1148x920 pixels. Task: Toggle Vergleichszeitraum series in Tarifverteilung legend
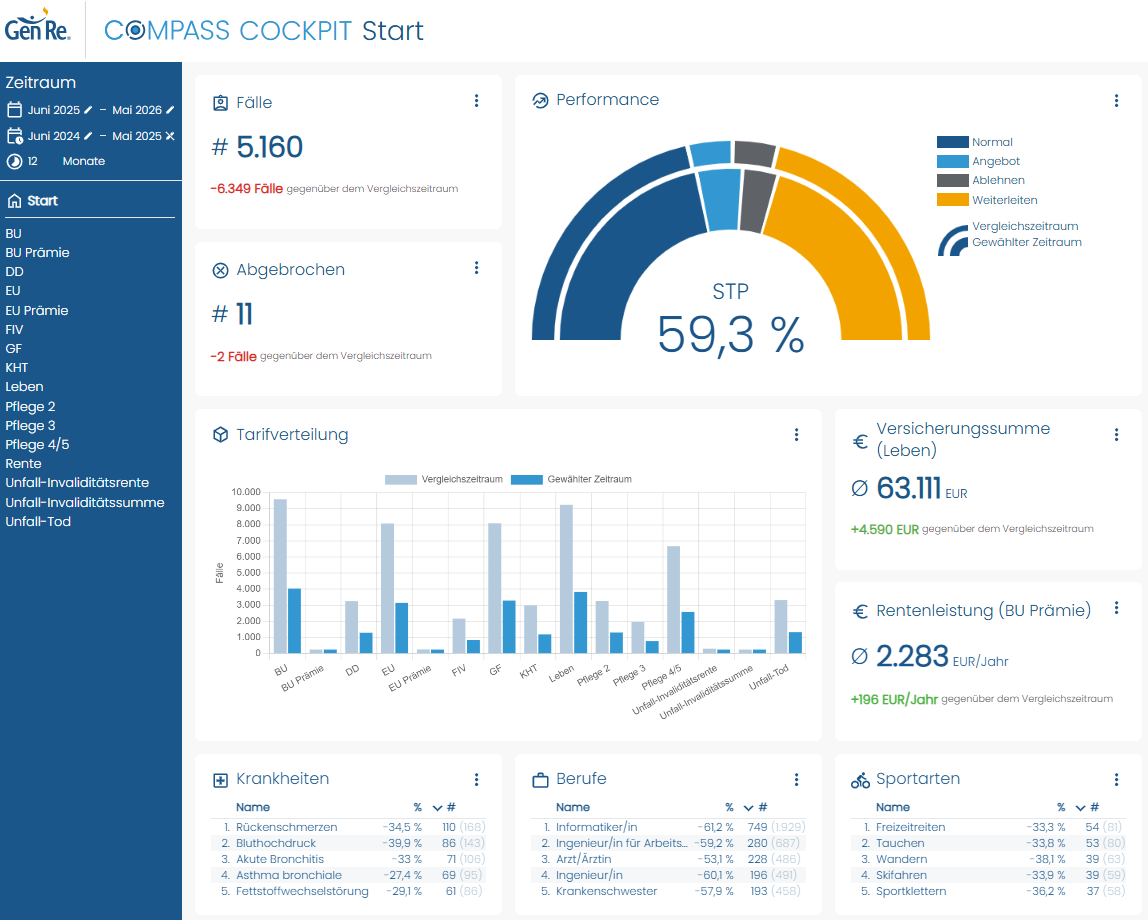click(444, 479)
